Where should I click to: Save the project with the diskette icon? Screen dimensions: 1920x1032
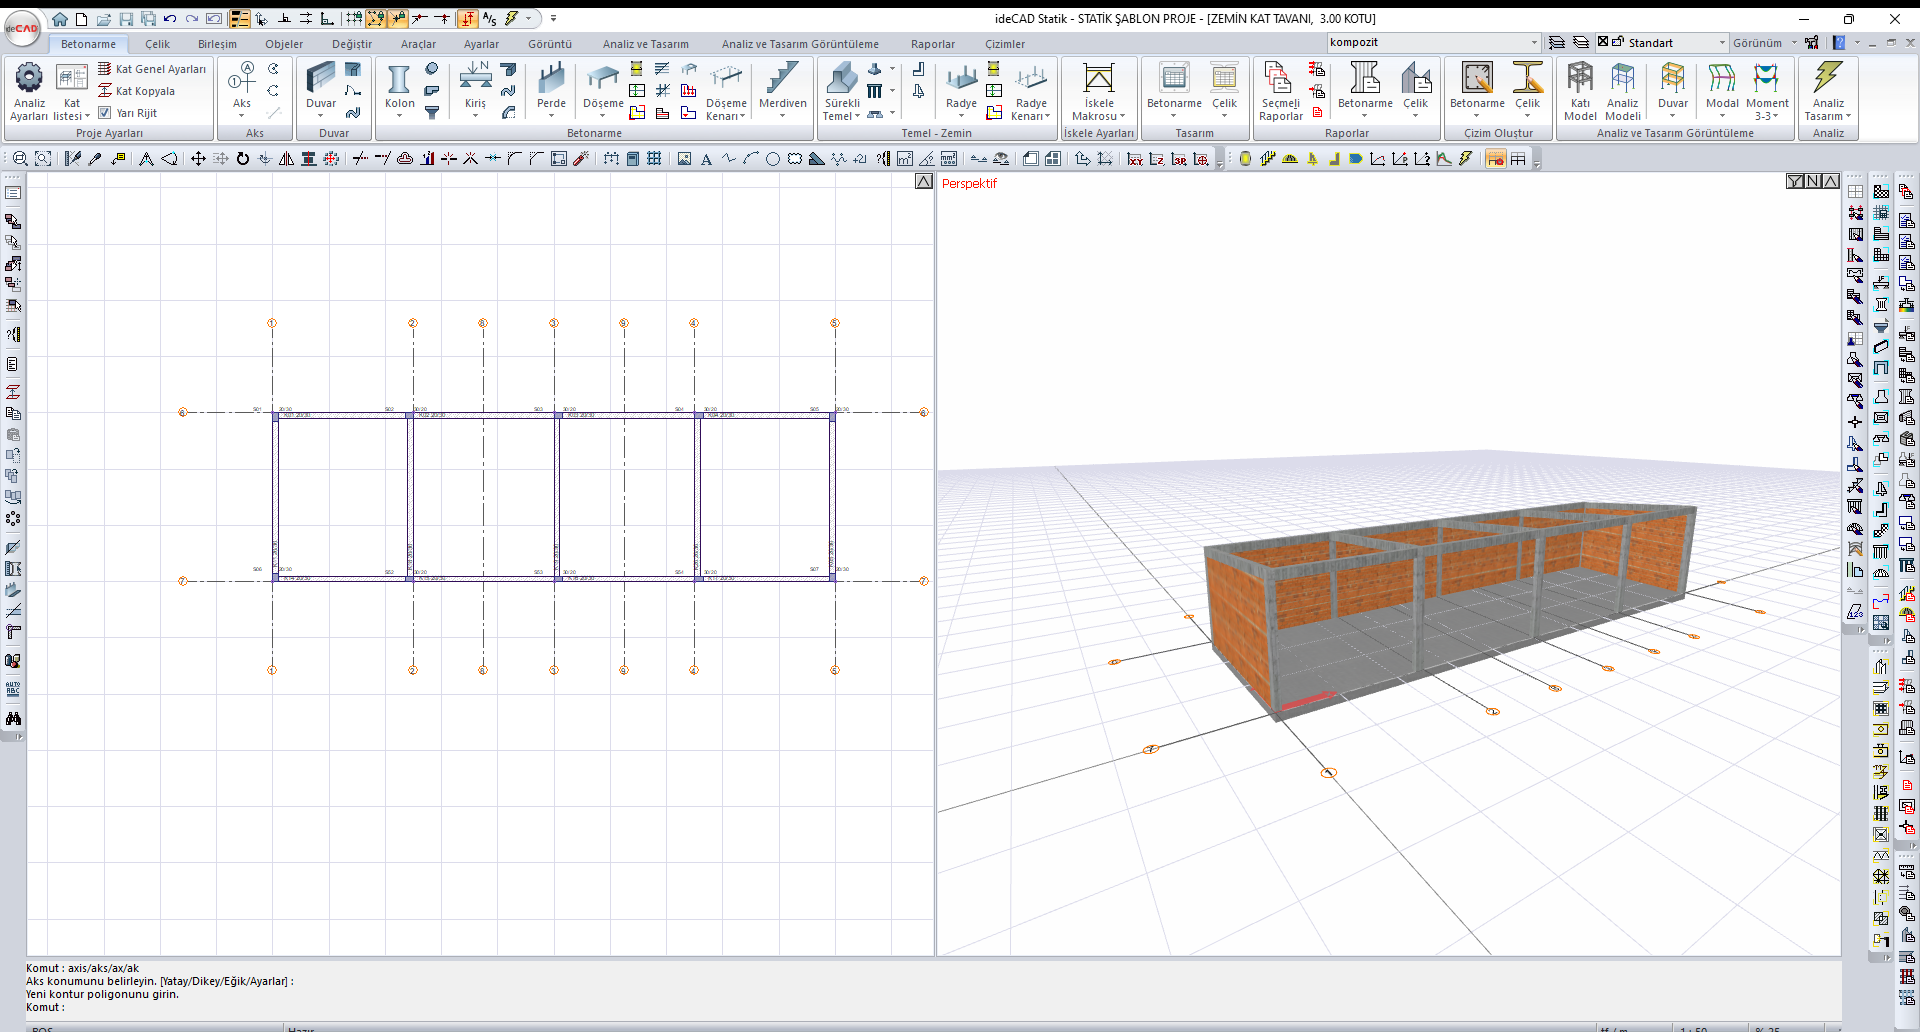126,19
